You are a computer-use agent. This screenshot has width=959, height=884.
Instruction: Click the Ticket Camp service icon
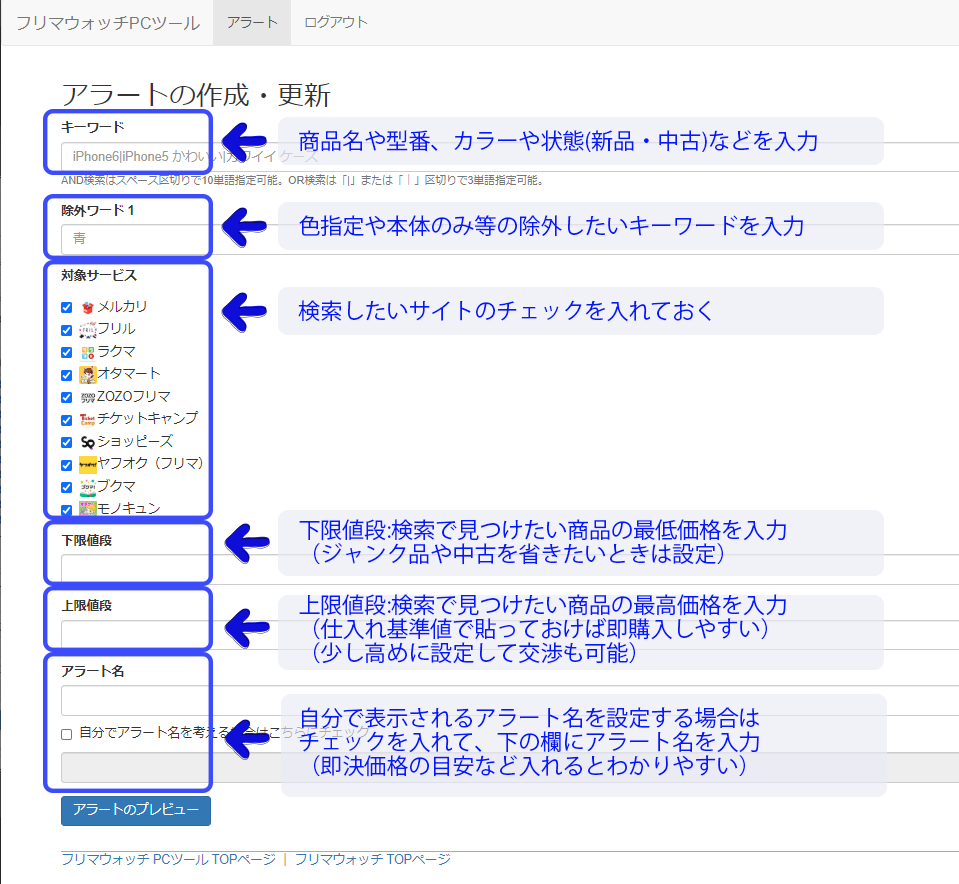click(x=87, y=419)
